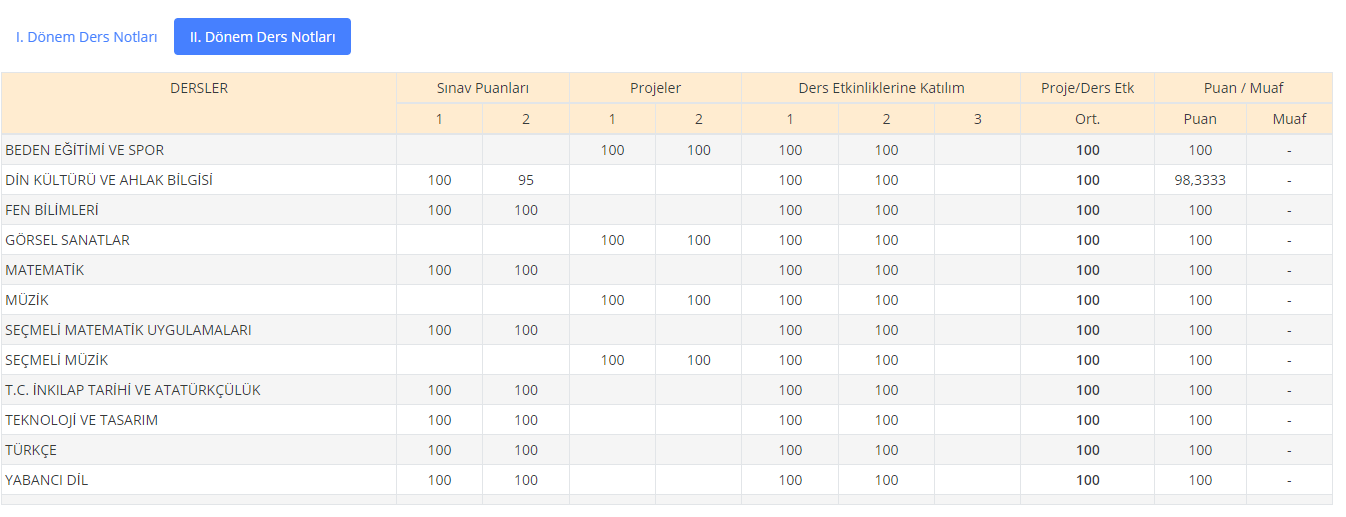Click T.C. İNKILAP TARİHİ VE ATATÜRKÇÜLÜK
Viewport: 1346px width, 517px height.
[x=133, y=390]
